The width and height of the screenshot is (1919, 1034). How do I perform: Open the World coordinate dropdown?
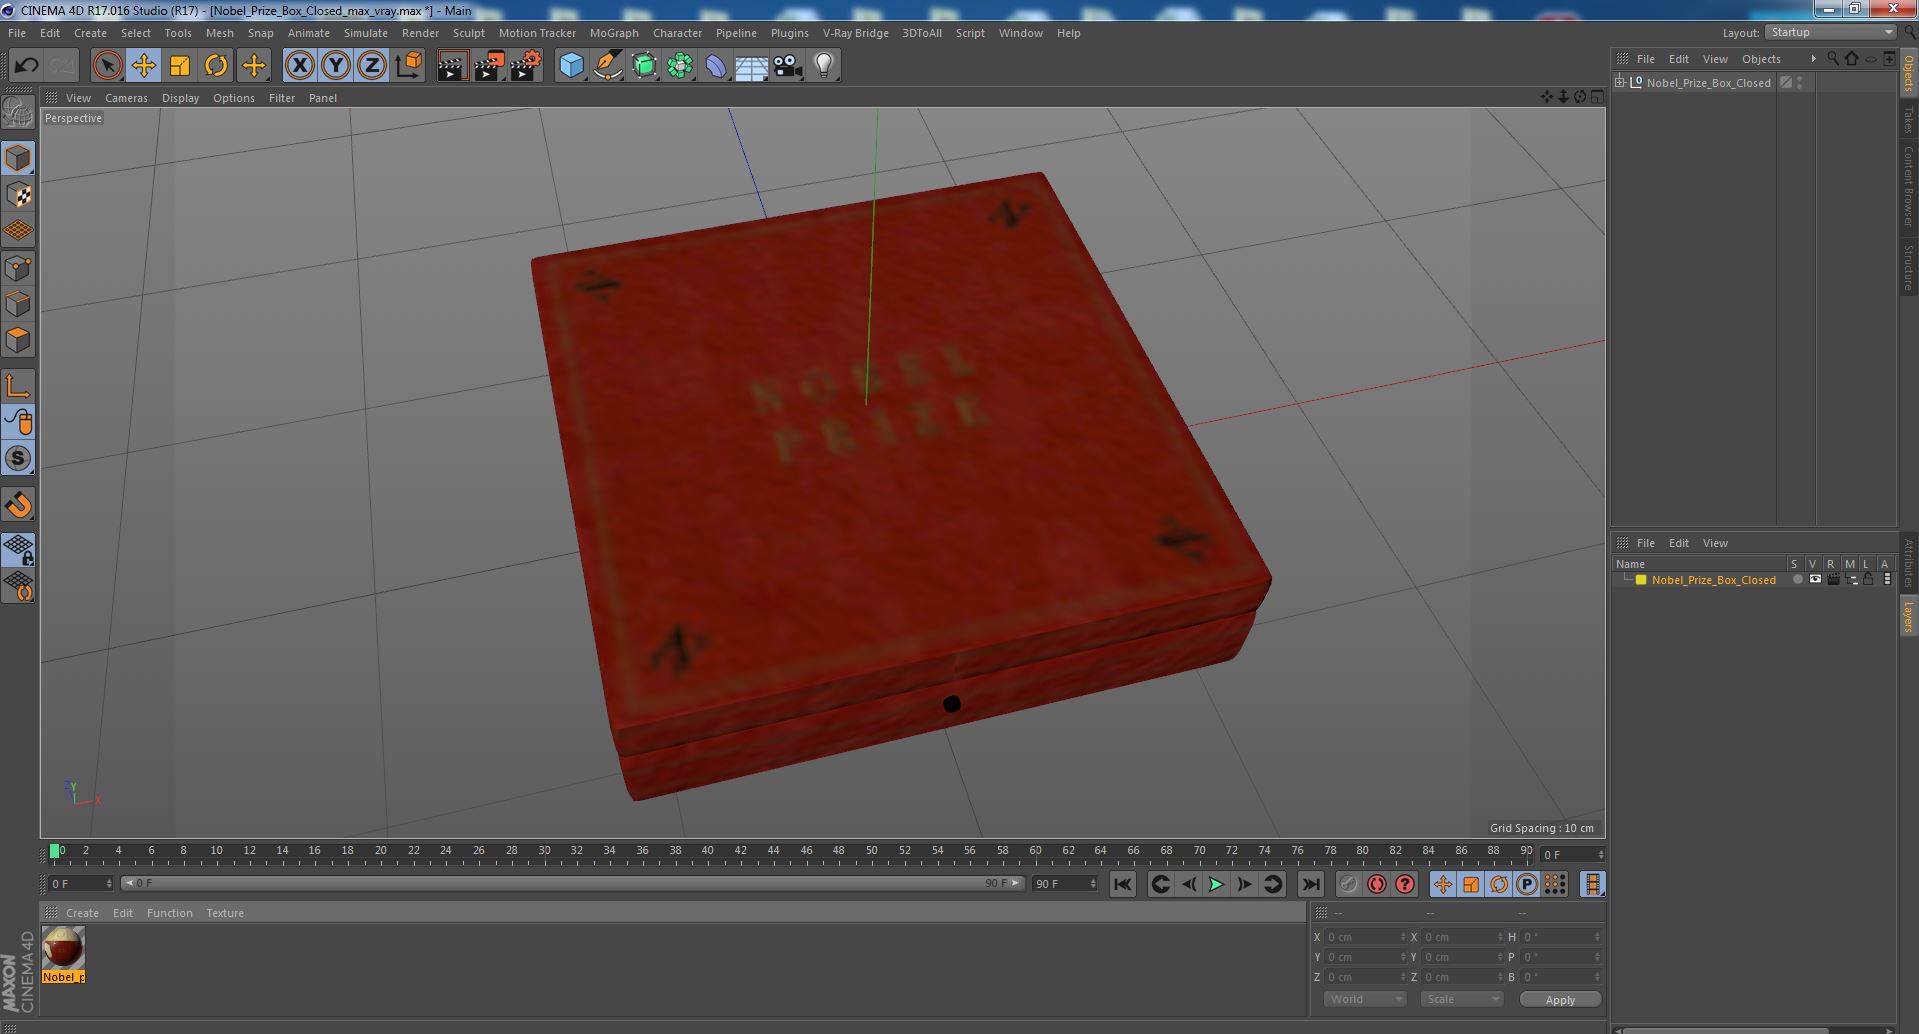click(x=1365, y=999)
